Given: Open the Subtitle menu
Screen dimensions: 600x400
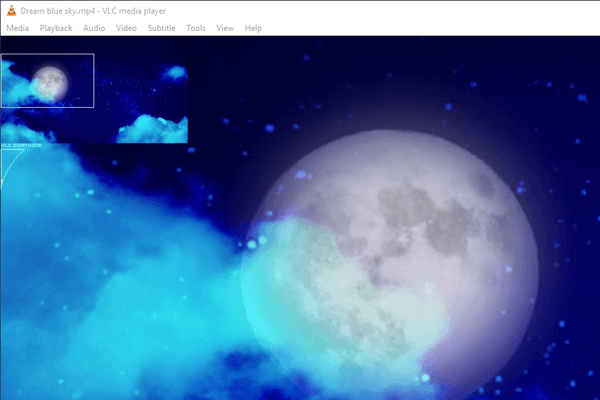Looking at the screenshot, I should pos(161,28).
